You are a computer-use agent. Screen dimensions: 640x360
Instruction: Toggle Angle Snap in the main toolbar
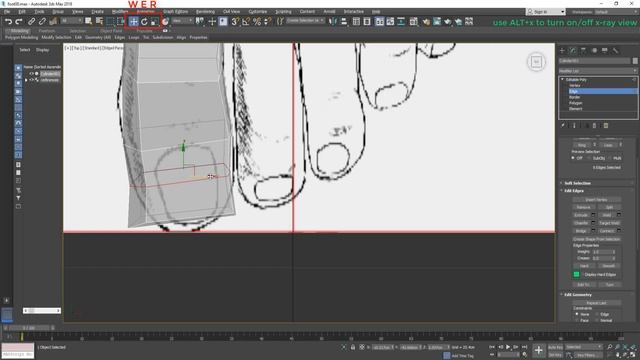[246, 22]
